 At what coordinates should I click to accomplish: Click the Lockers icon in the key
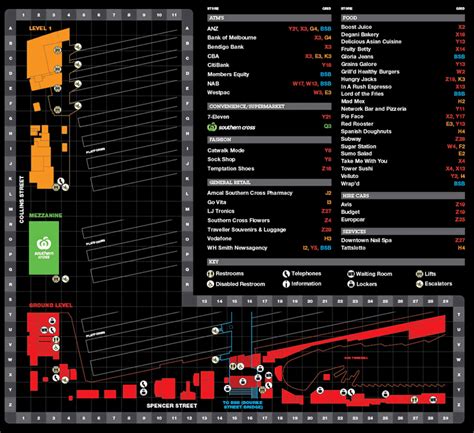[x=351, y=284]
